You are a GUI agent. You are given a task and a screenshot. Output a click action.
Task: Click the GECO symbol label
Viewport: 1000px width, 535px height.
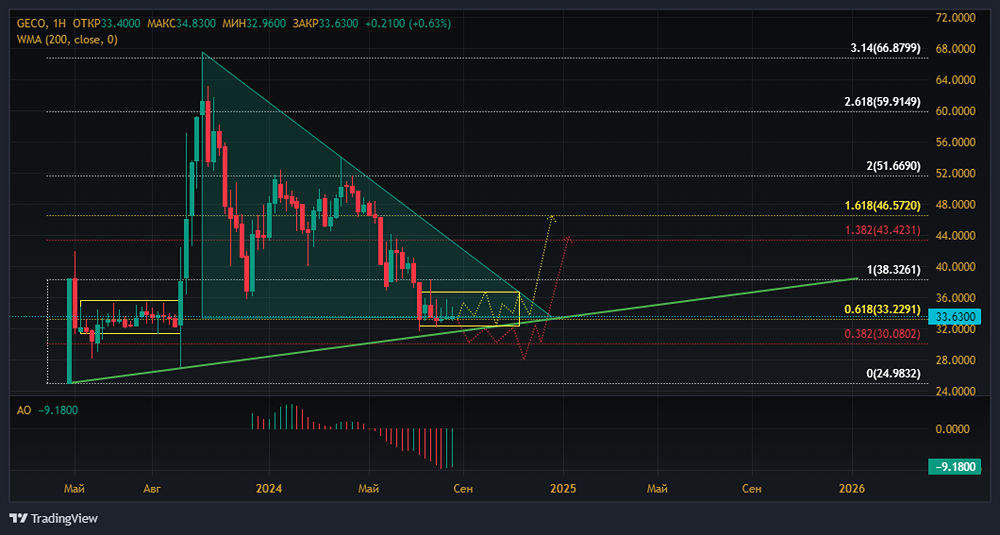point(31,24)
